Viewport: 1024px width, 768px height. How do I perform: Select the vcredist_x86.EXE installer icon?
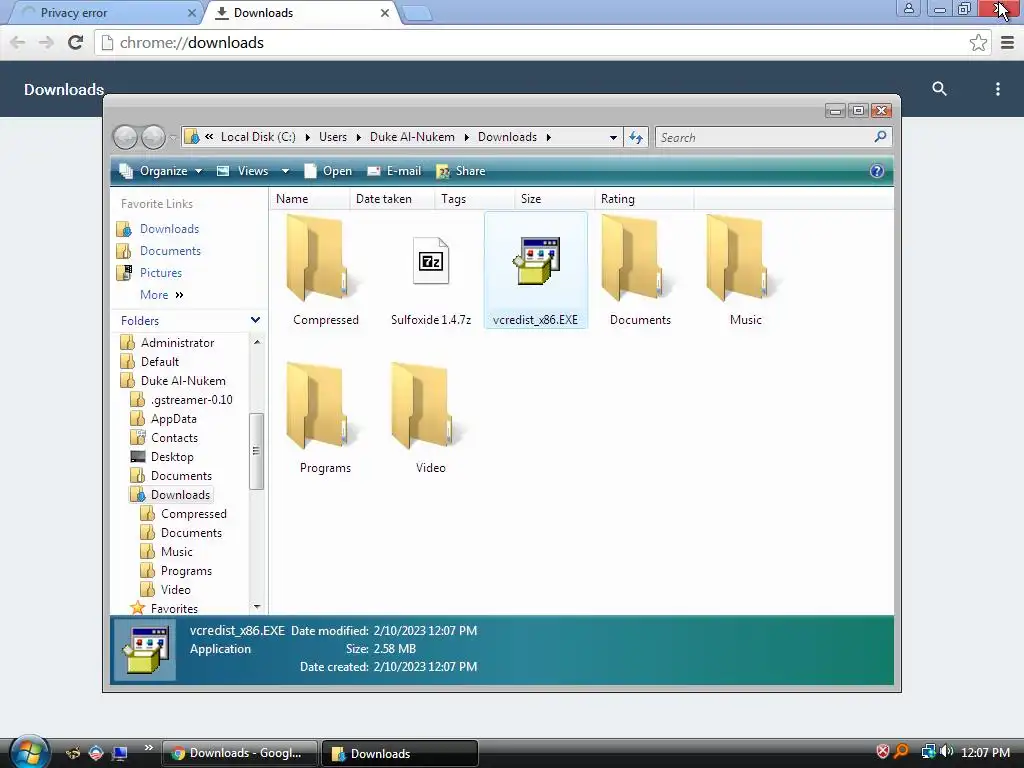(x=536, y=261)
